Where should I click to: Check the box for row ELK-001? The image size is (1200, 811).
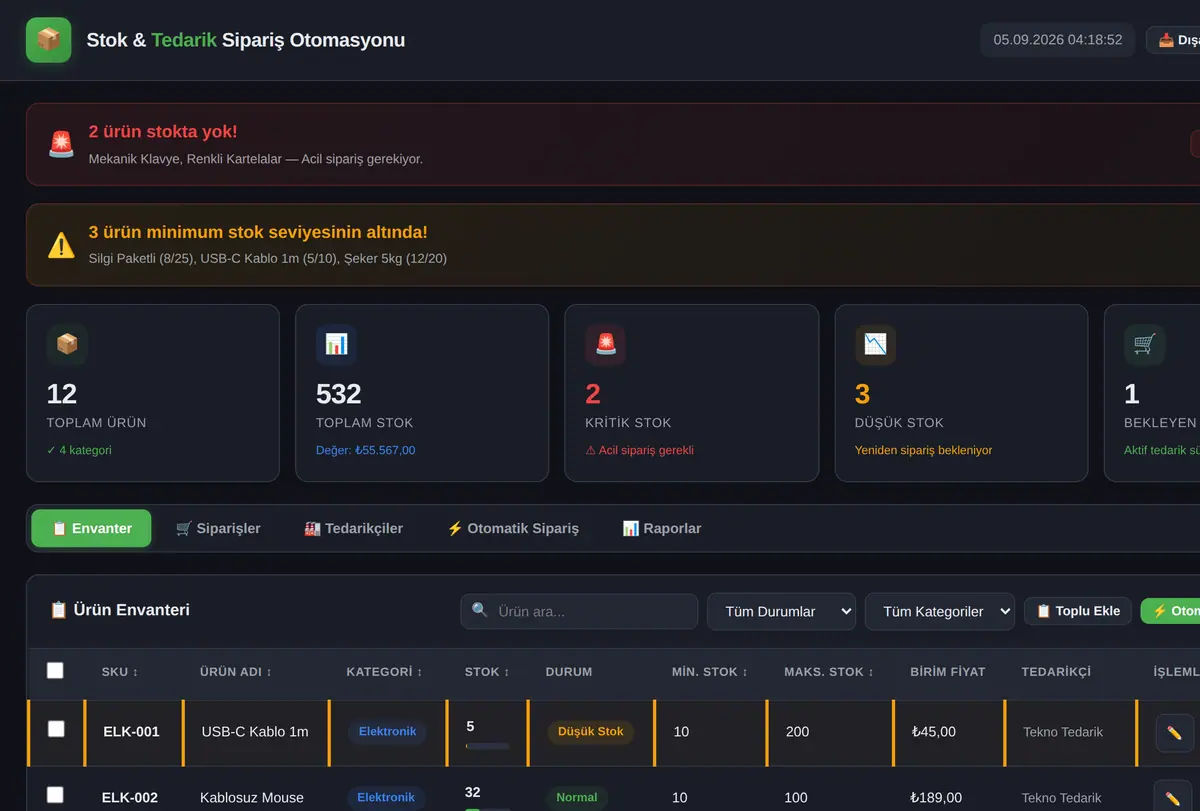click(x=56, y=730)
